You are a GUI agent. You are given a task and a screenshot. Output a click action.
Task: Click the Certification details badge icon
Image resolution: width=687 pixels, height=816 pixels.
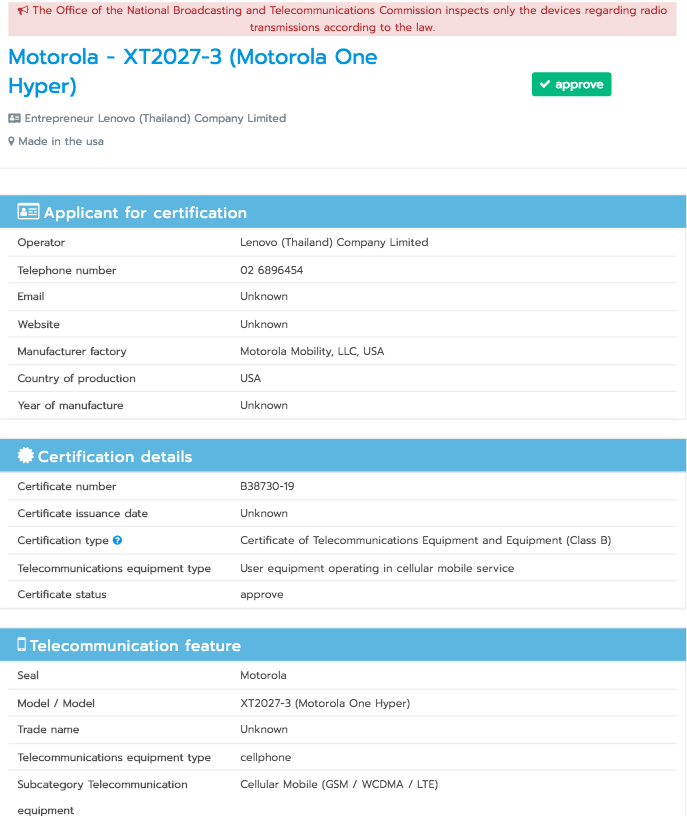[x=26, y=455]
